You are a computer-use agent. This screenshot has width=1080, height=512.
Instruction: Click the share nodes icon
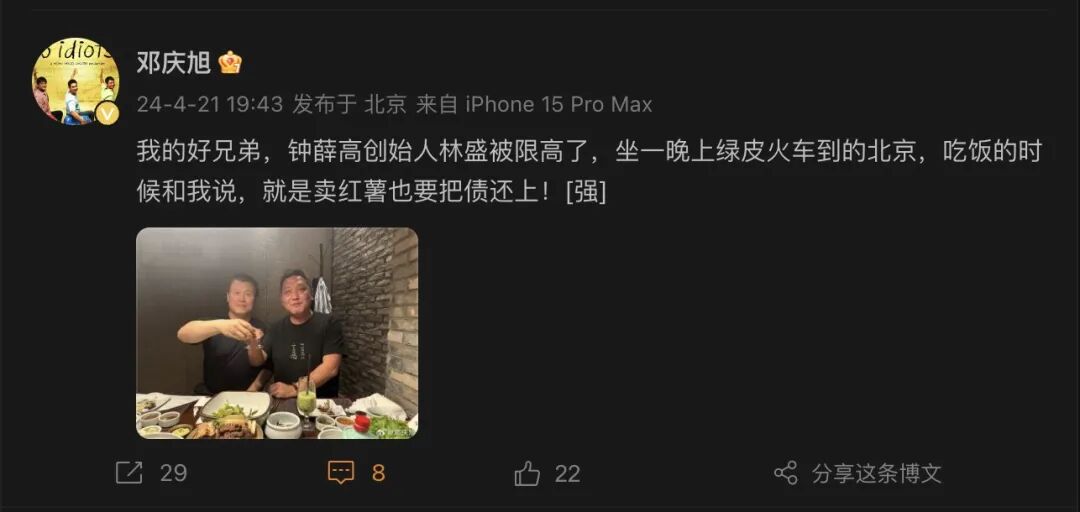coord(786,473)
